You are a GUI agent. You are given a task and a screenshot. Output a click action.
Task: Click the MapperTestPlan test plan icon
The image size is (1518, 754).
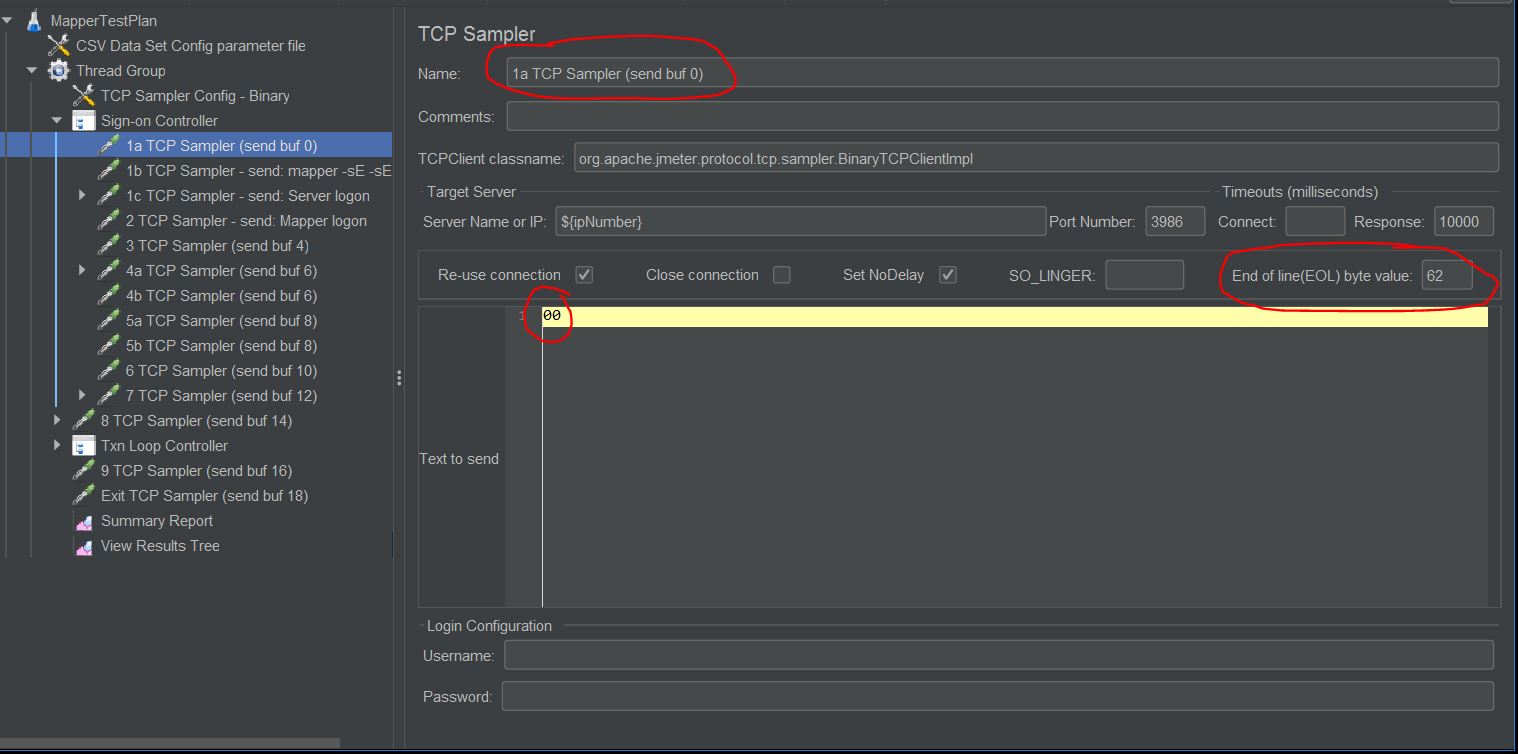tap(34, 20)
